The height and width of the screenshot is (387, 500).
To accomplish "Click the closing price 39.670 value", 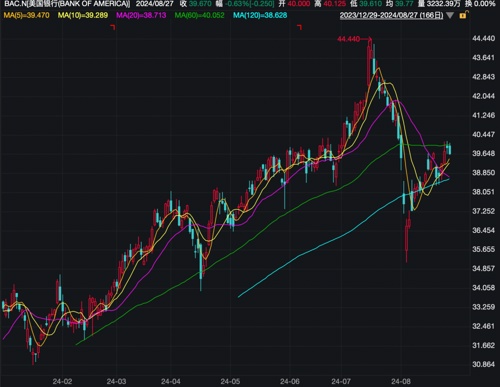I will [200, 4].
